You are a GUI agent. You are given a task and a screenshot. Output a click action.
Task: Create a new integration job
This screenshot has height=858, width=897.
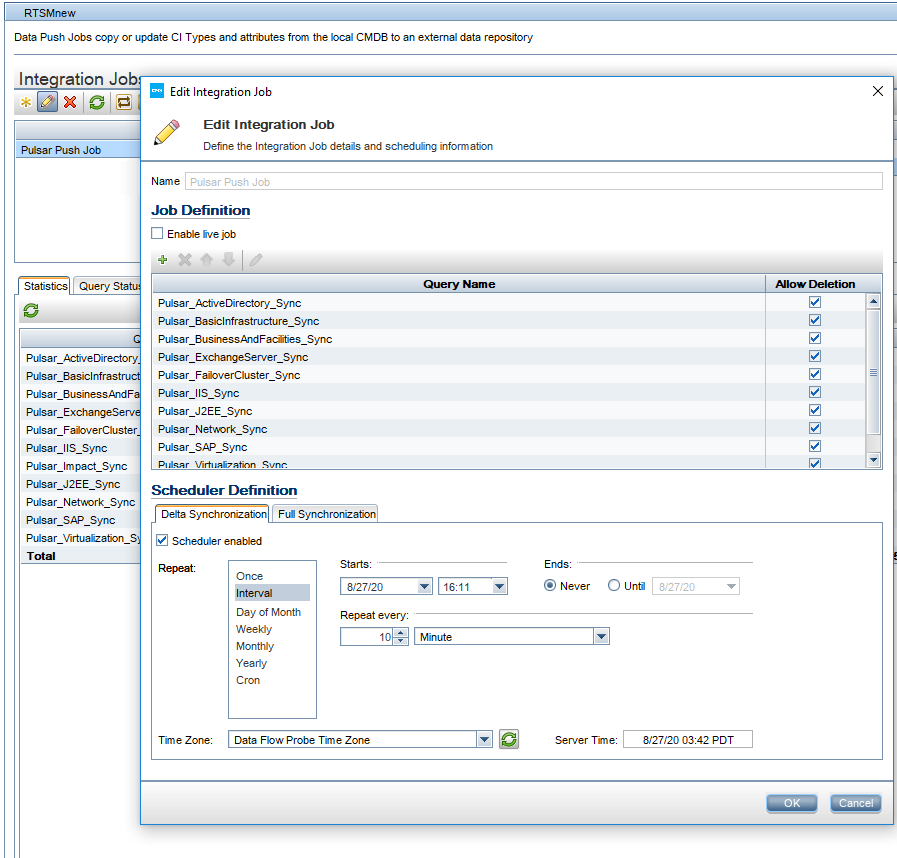(25, 102)
